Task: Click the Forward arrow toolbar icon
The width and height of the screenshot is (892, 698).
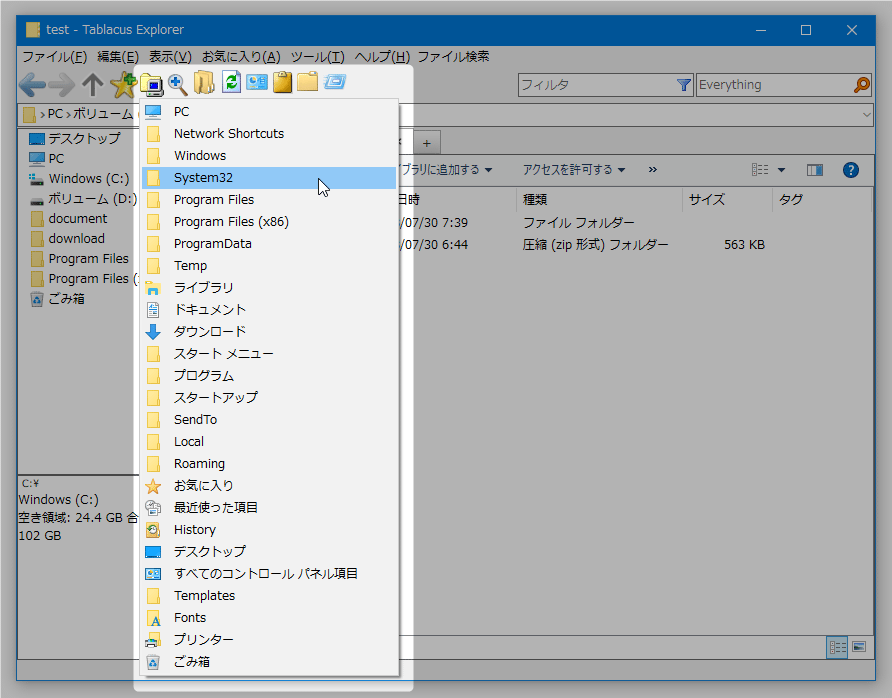Action: 61,85
